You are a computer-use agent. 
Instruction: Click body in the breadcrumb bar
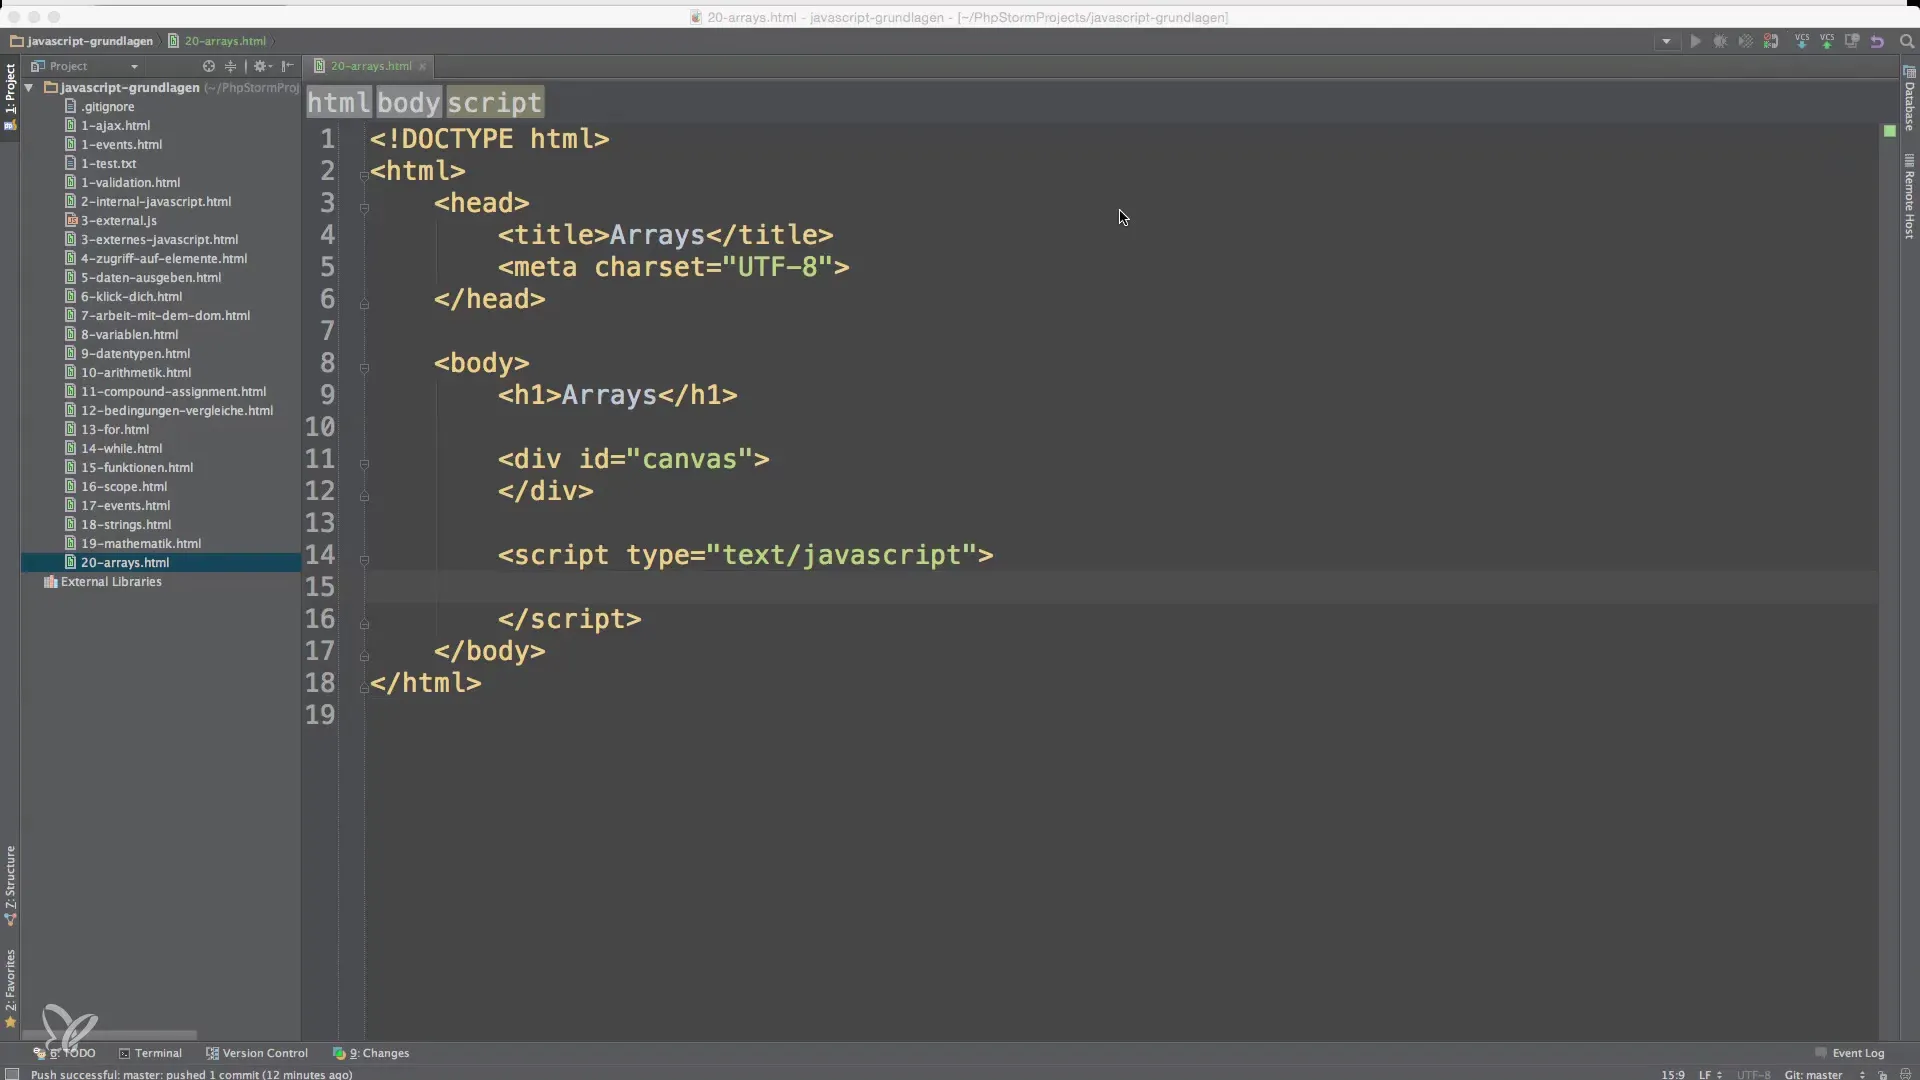(408, 102)
